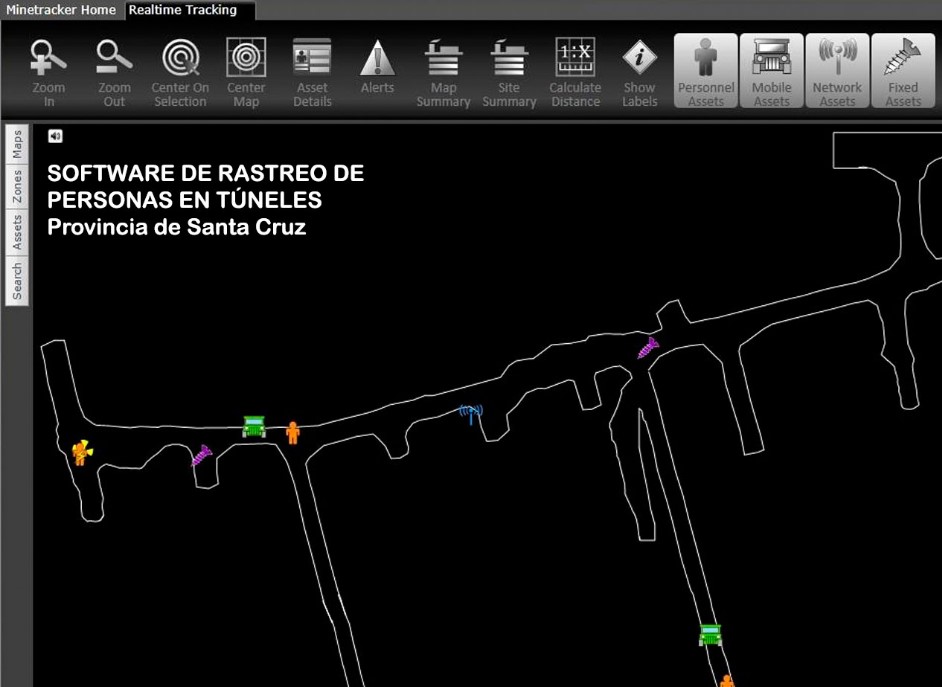
Task: Select the blue network antenna on map
Action: (471, 414)
